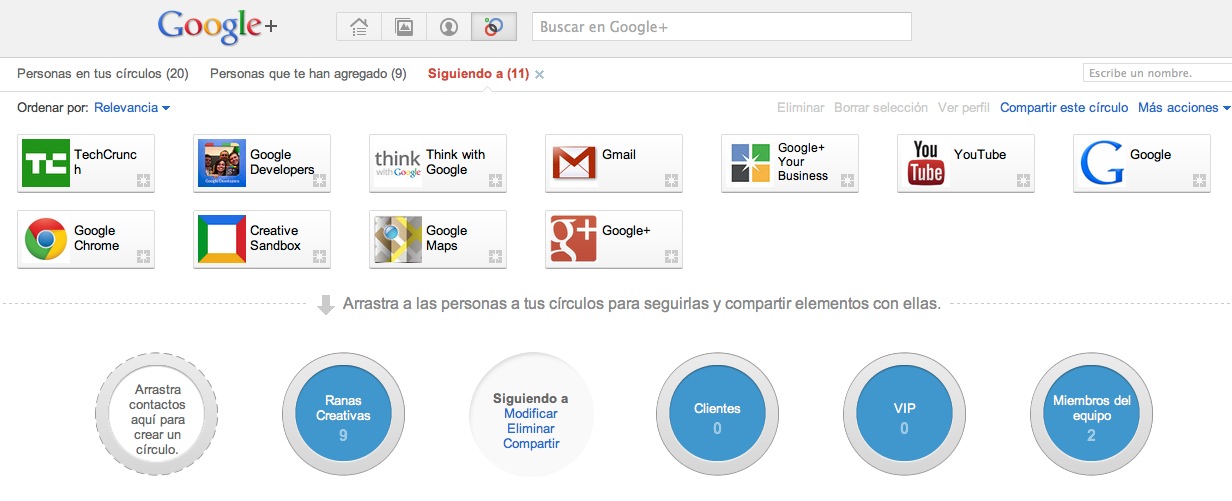1232x501 pixels.
Task: Focus the Buscar en Google+ search field
Action: point(721,27)
